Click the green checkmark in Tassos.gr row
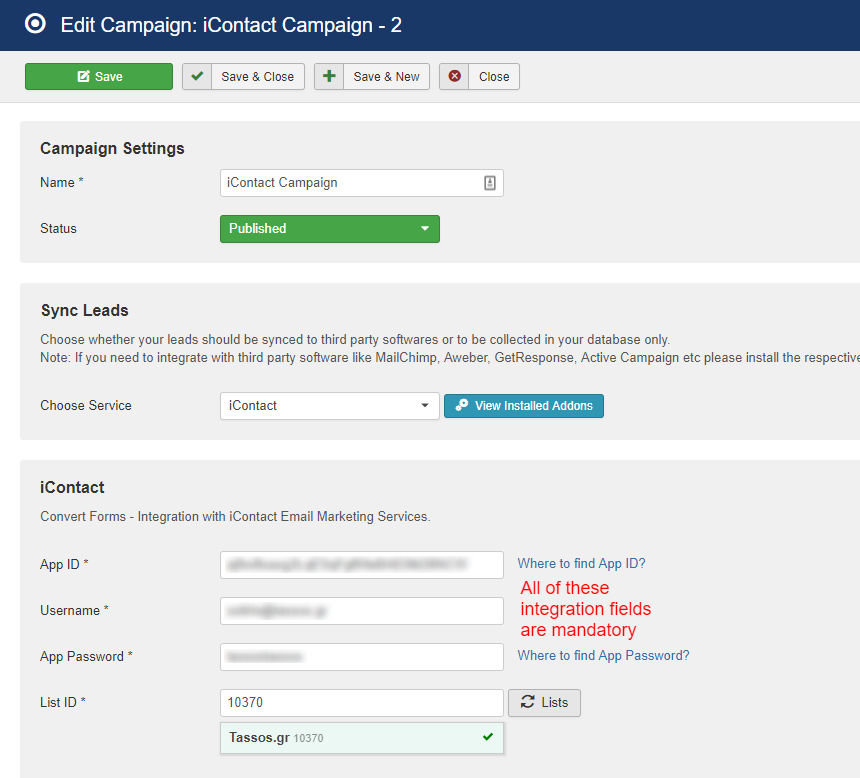The height and width of the screenshot is (778, 860). [x=488, y=737]
